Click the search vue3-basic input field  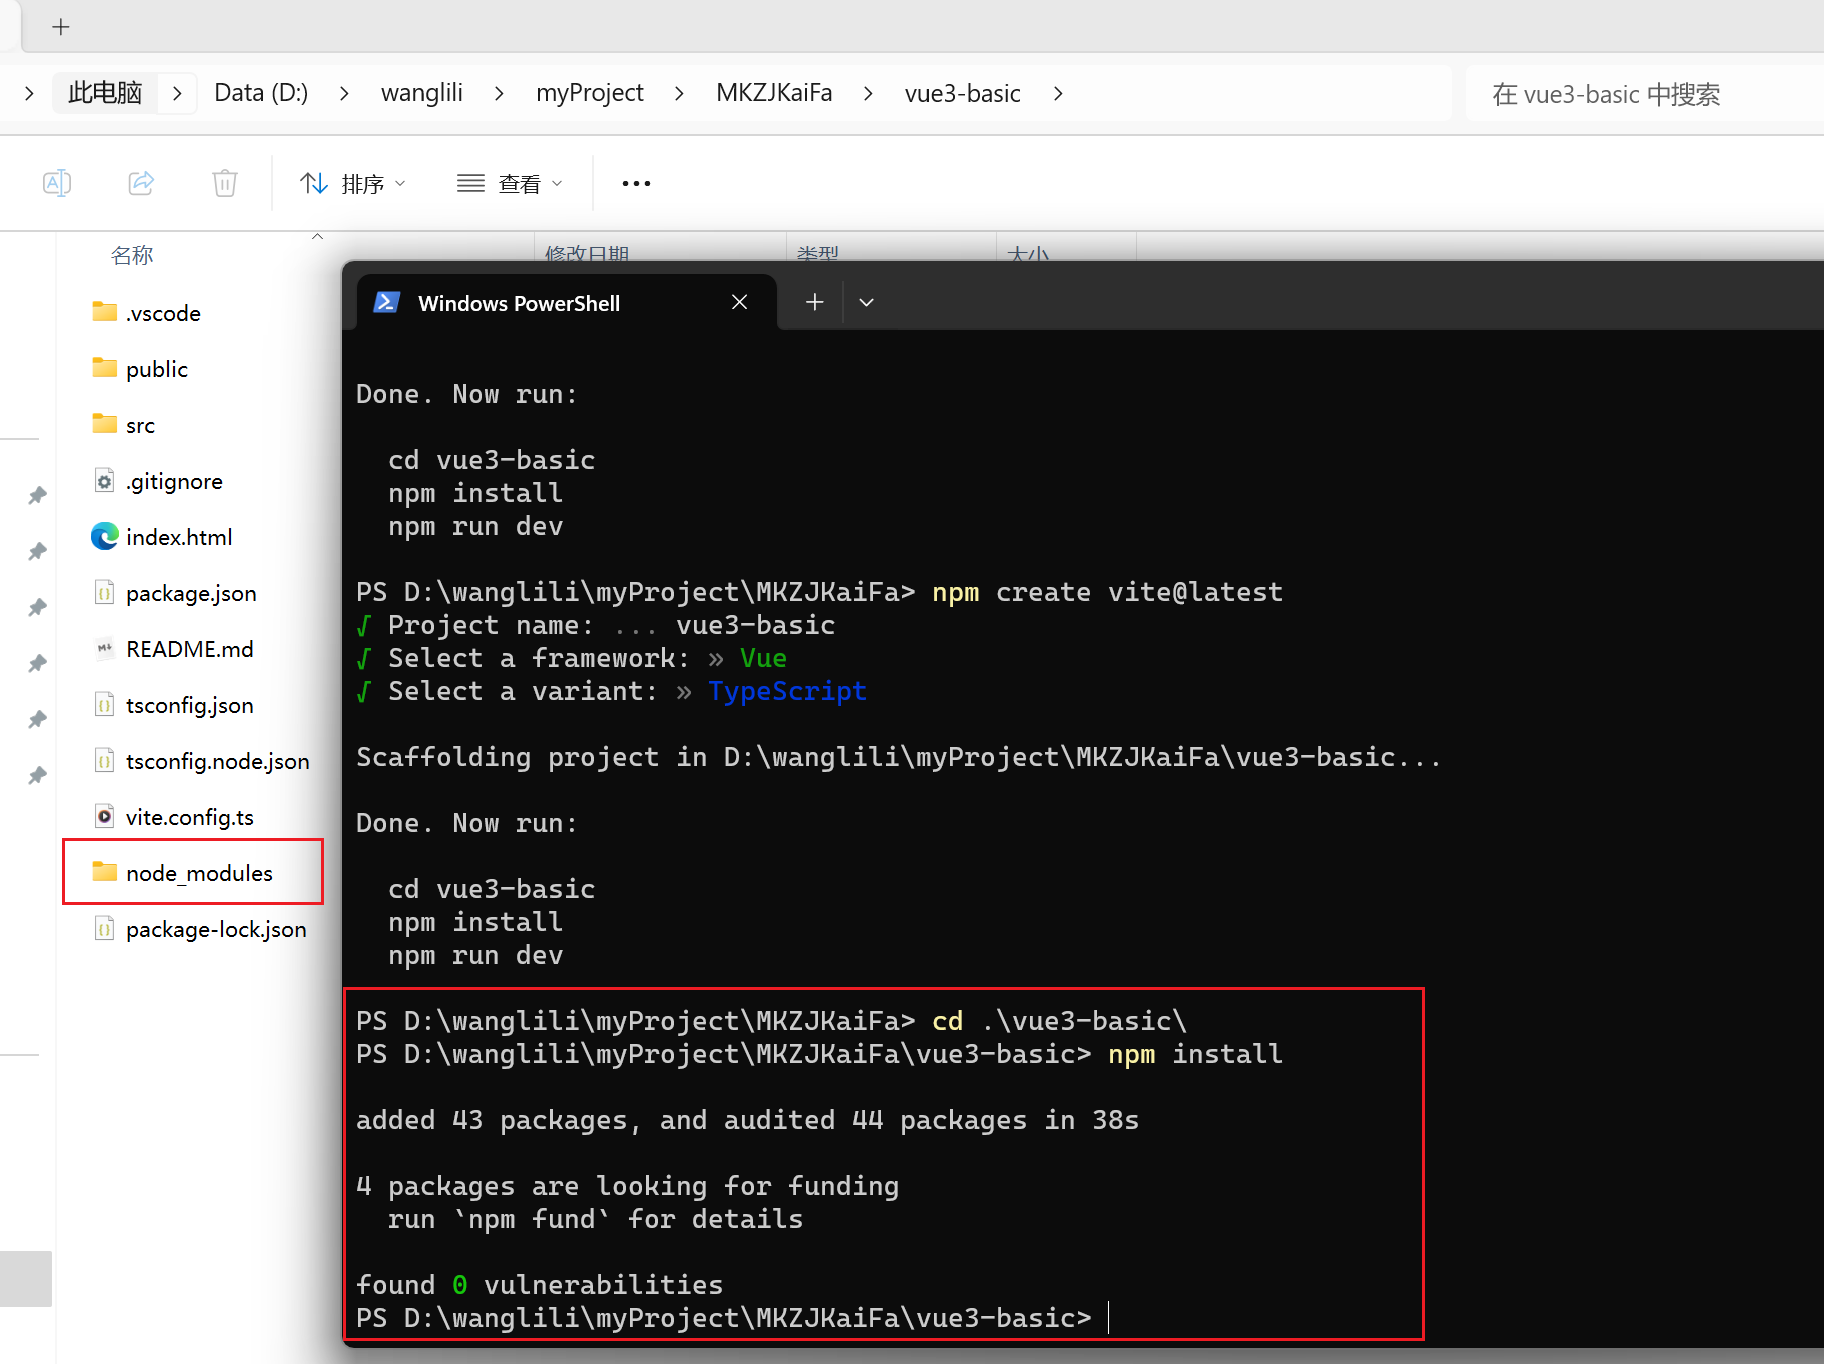1640,94
